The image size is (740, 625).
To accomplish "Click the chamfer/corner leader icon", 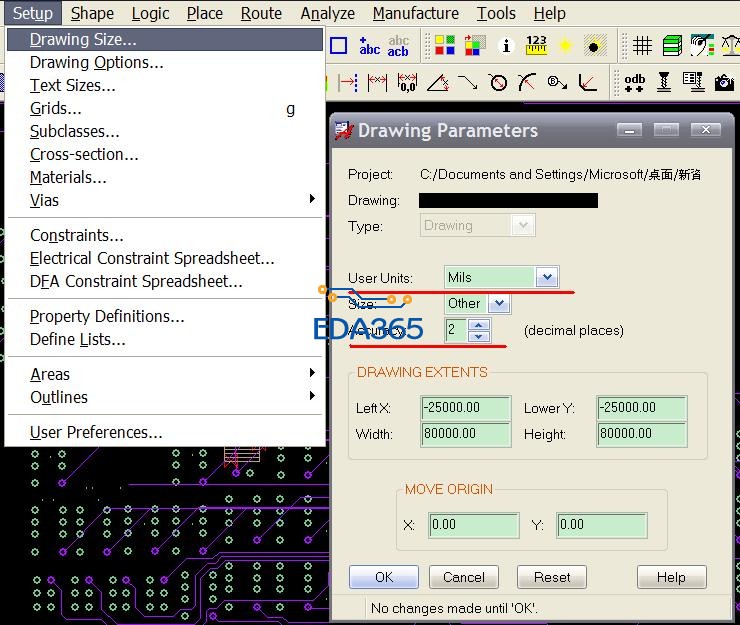I will click(588, 83).
